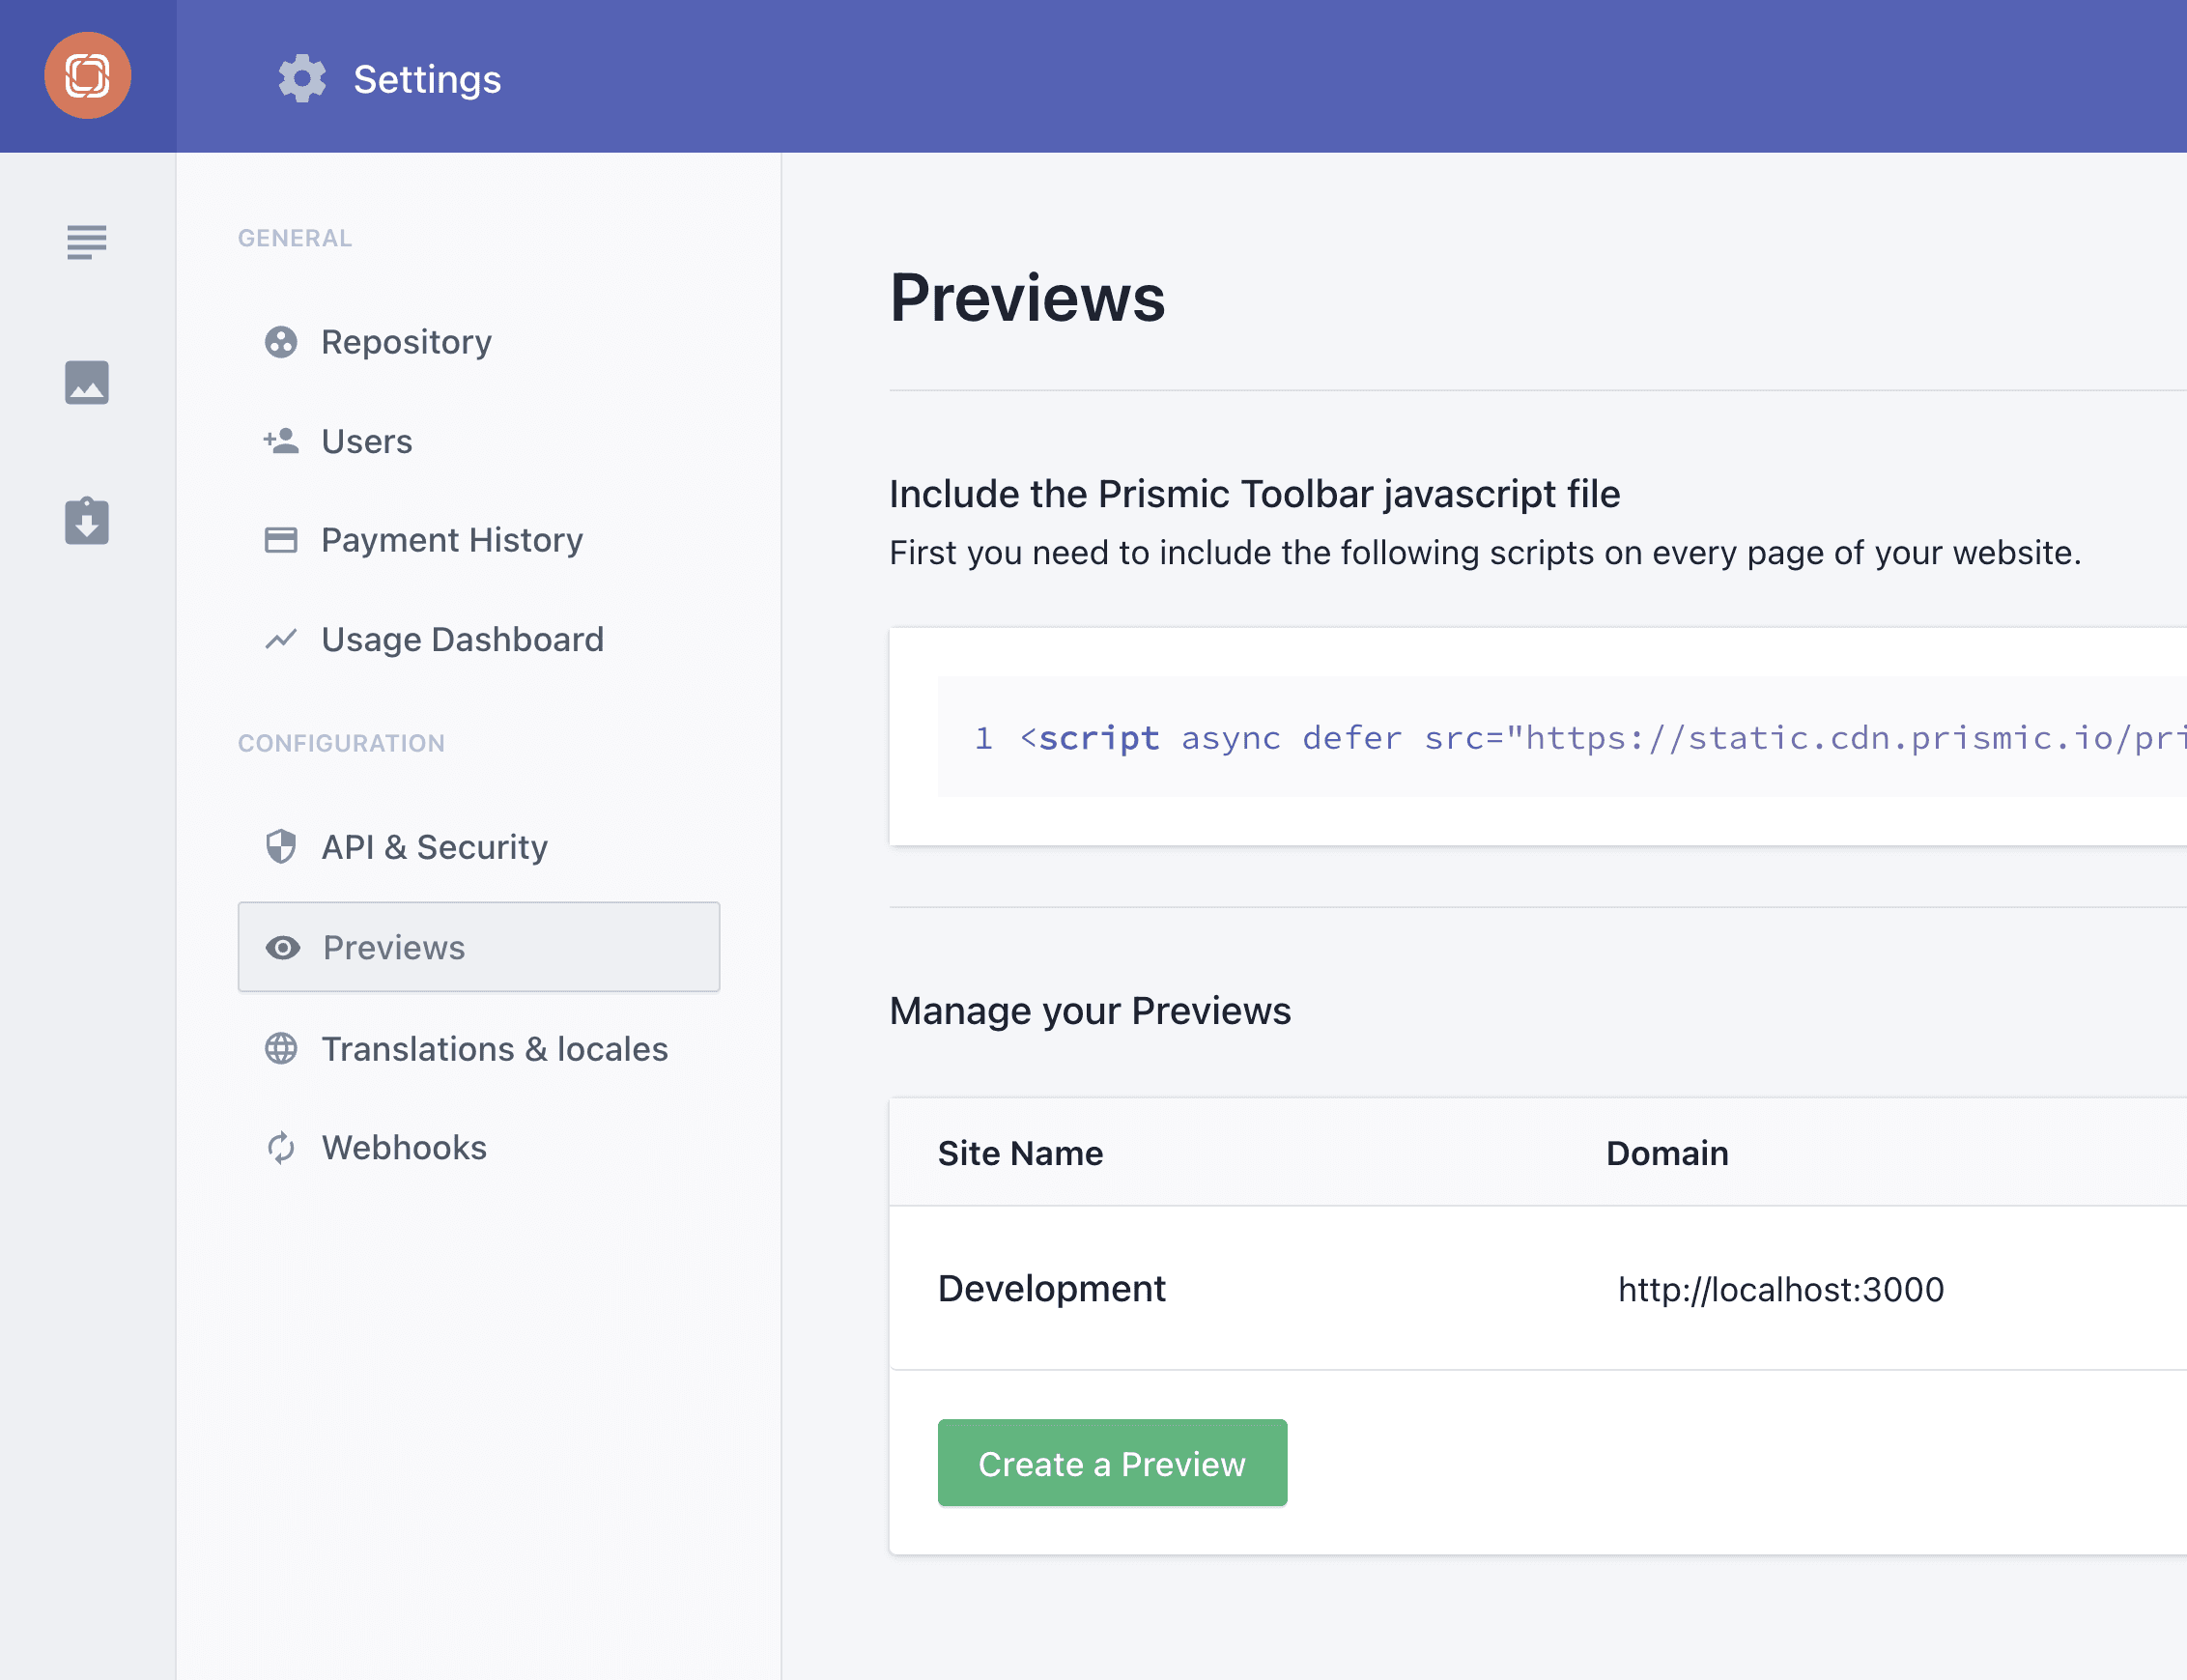Open the Webhooks refresh icon
This screenshot has height=1680, width=2187.
[x=280, y=1147]
